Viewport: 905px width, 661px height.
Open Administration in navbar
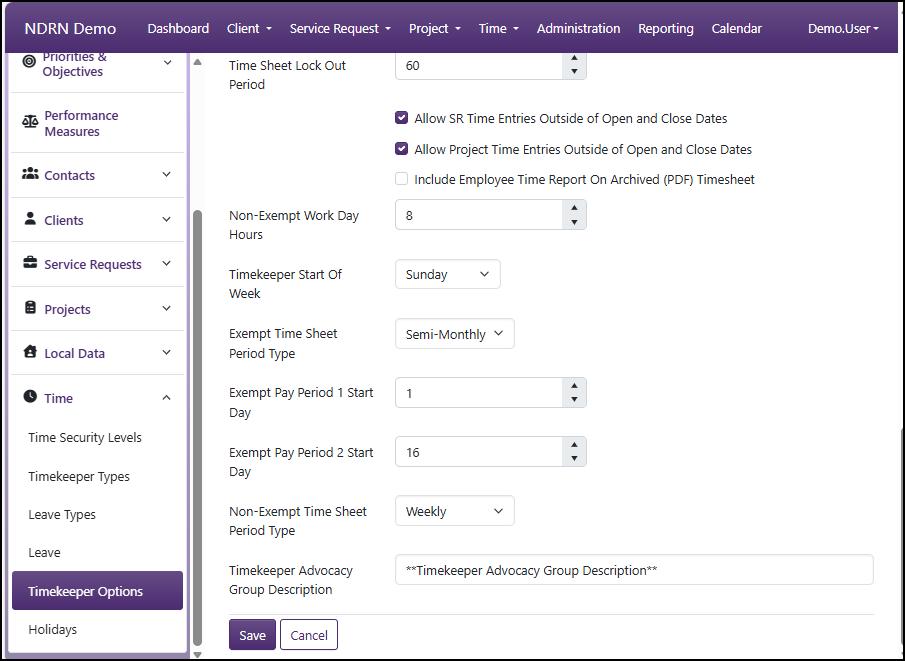[578, 28]
